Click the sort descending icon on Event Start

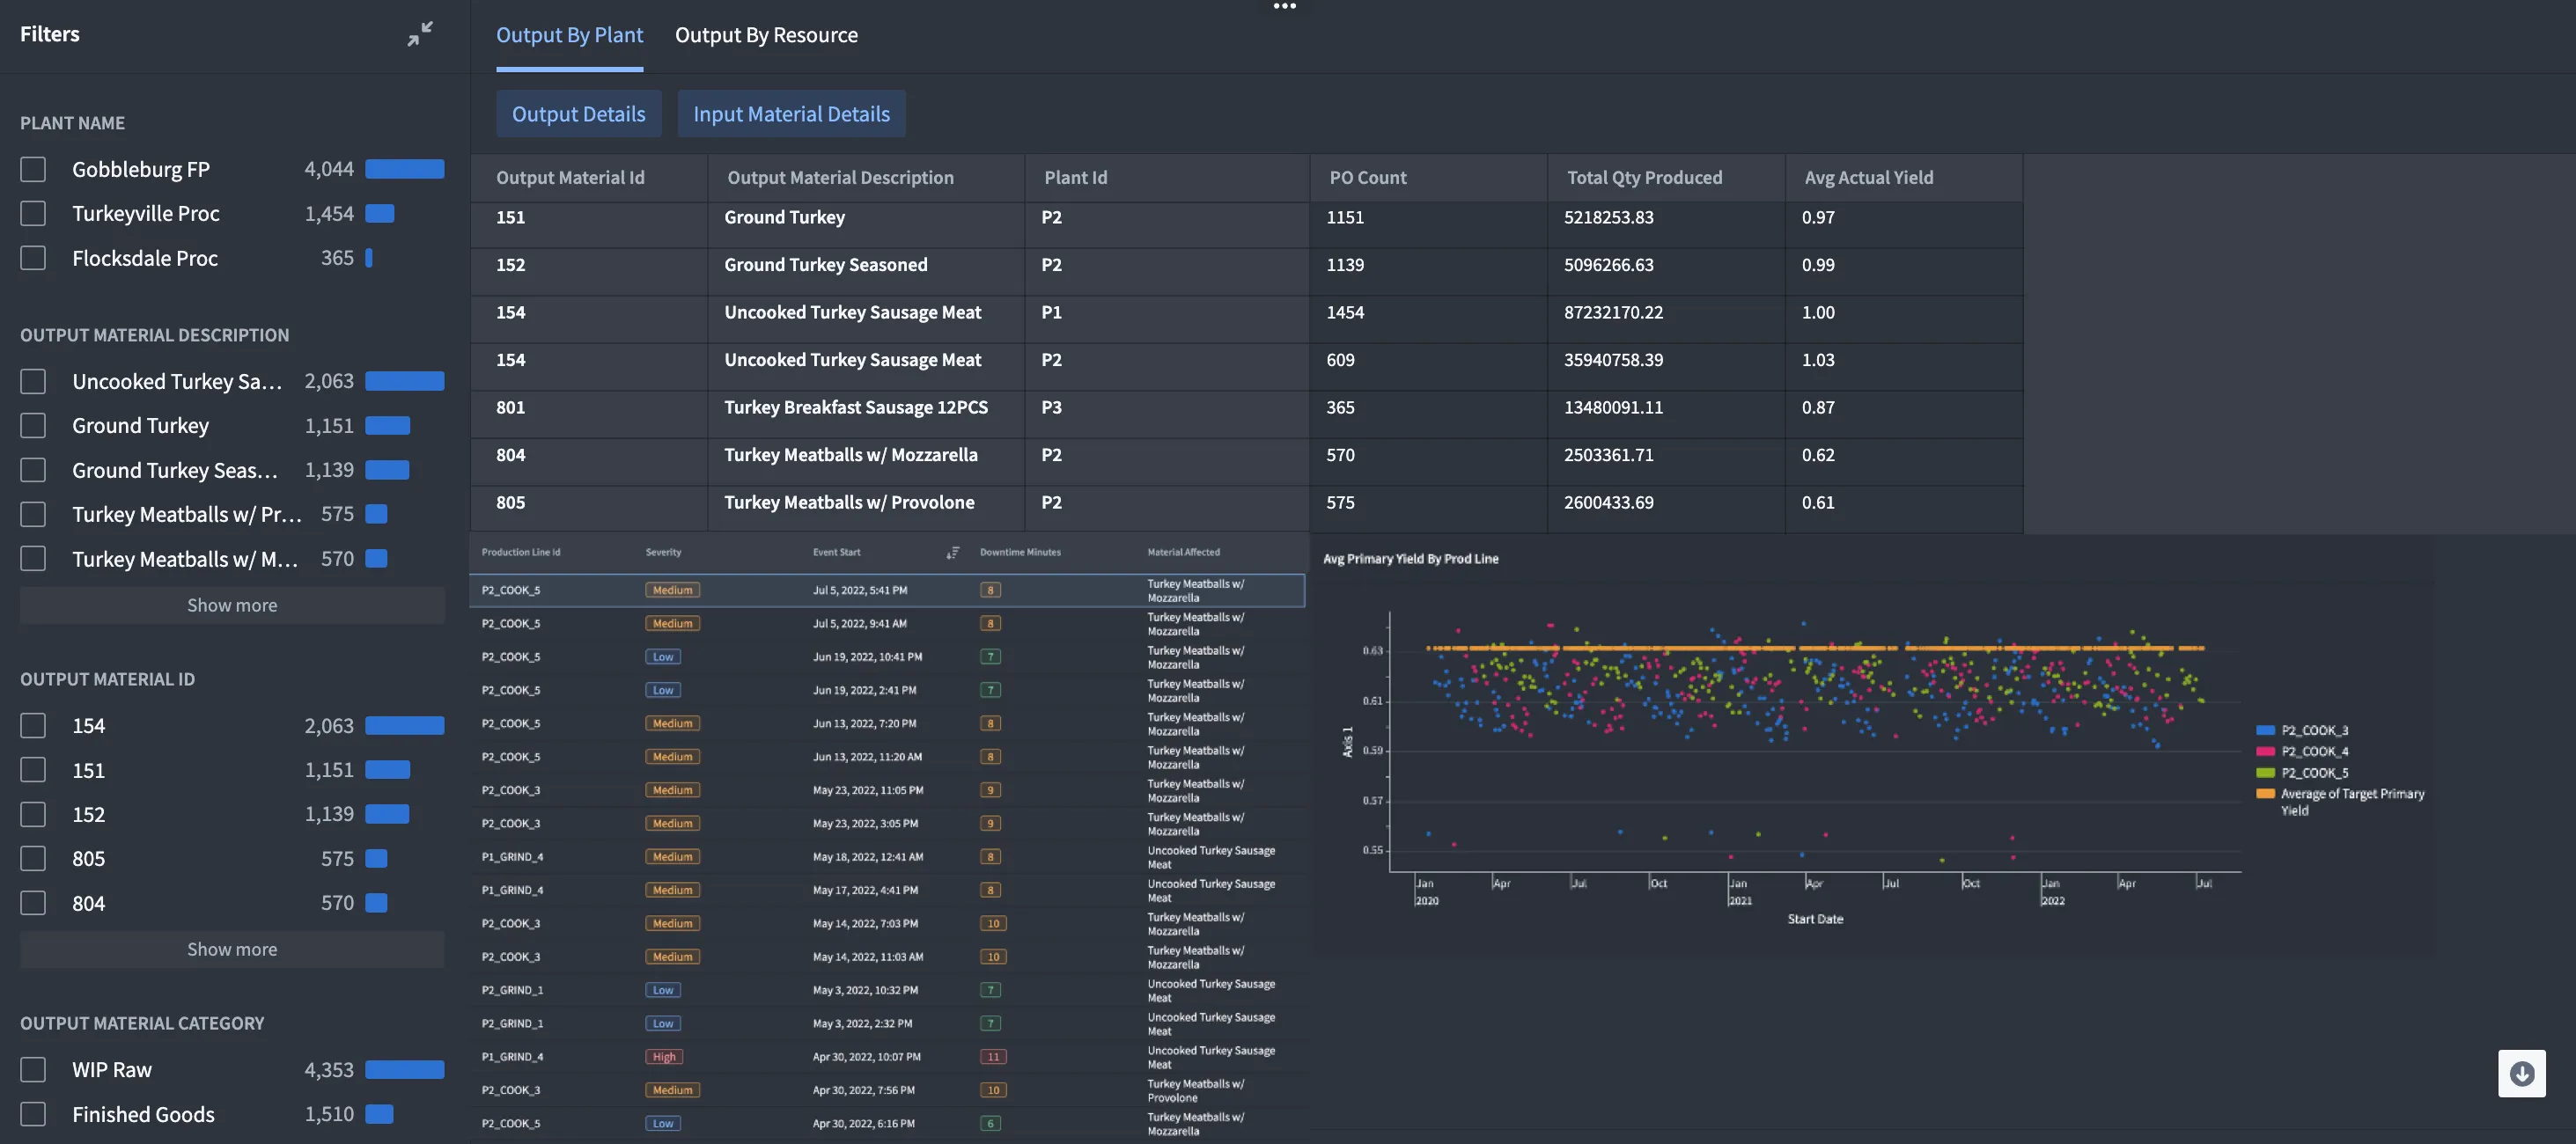click(952, 552)
